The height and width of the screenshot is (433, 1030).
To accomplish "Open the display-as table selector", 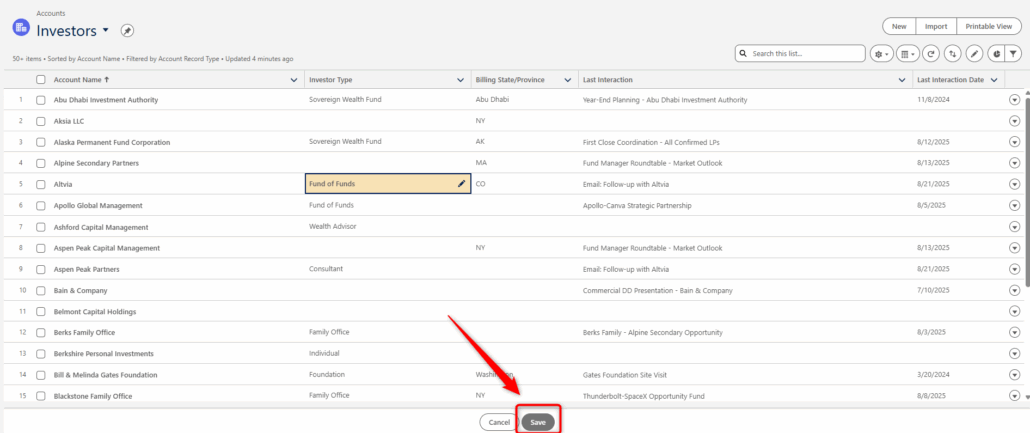I will 907,54.
